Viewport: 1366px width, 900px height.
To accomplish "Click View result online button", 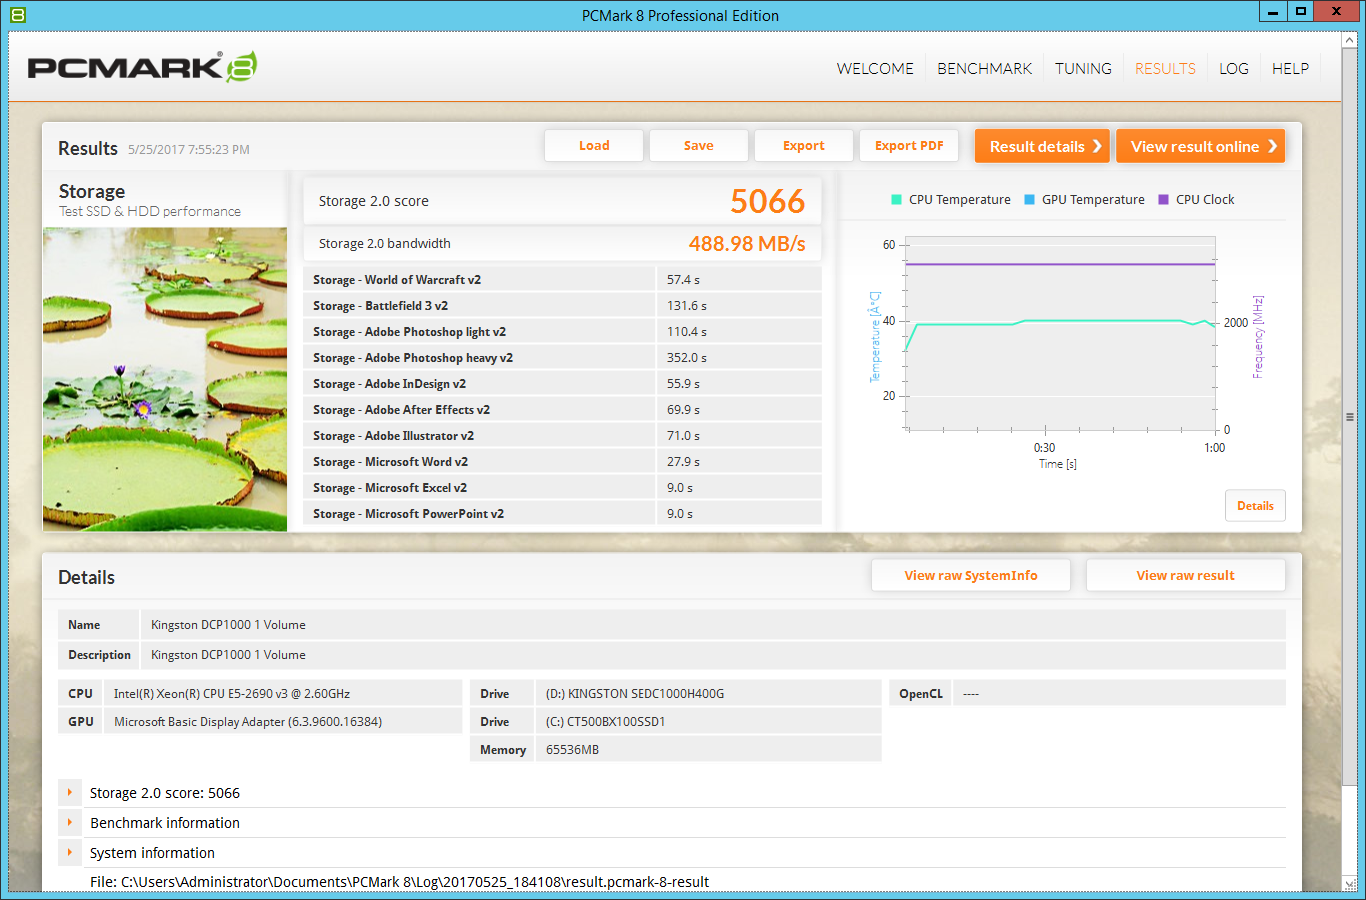I will coord(1200,146).
